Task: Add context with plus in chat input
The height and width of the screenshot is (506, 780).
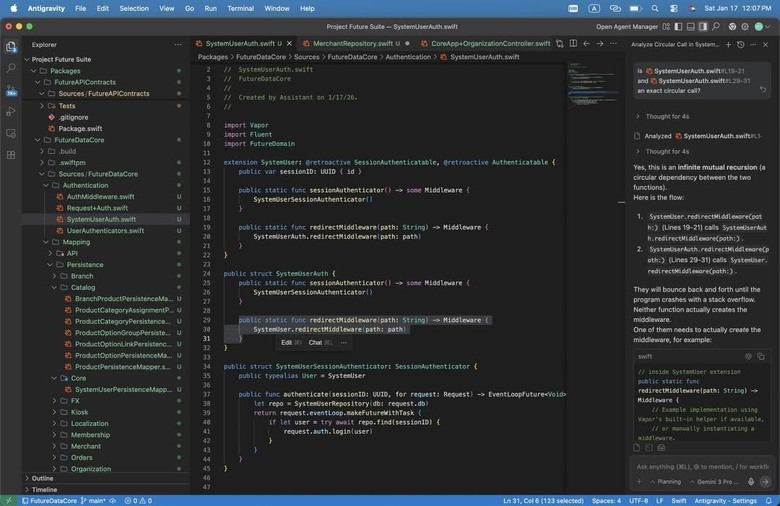Action: [x=639, y=482]
